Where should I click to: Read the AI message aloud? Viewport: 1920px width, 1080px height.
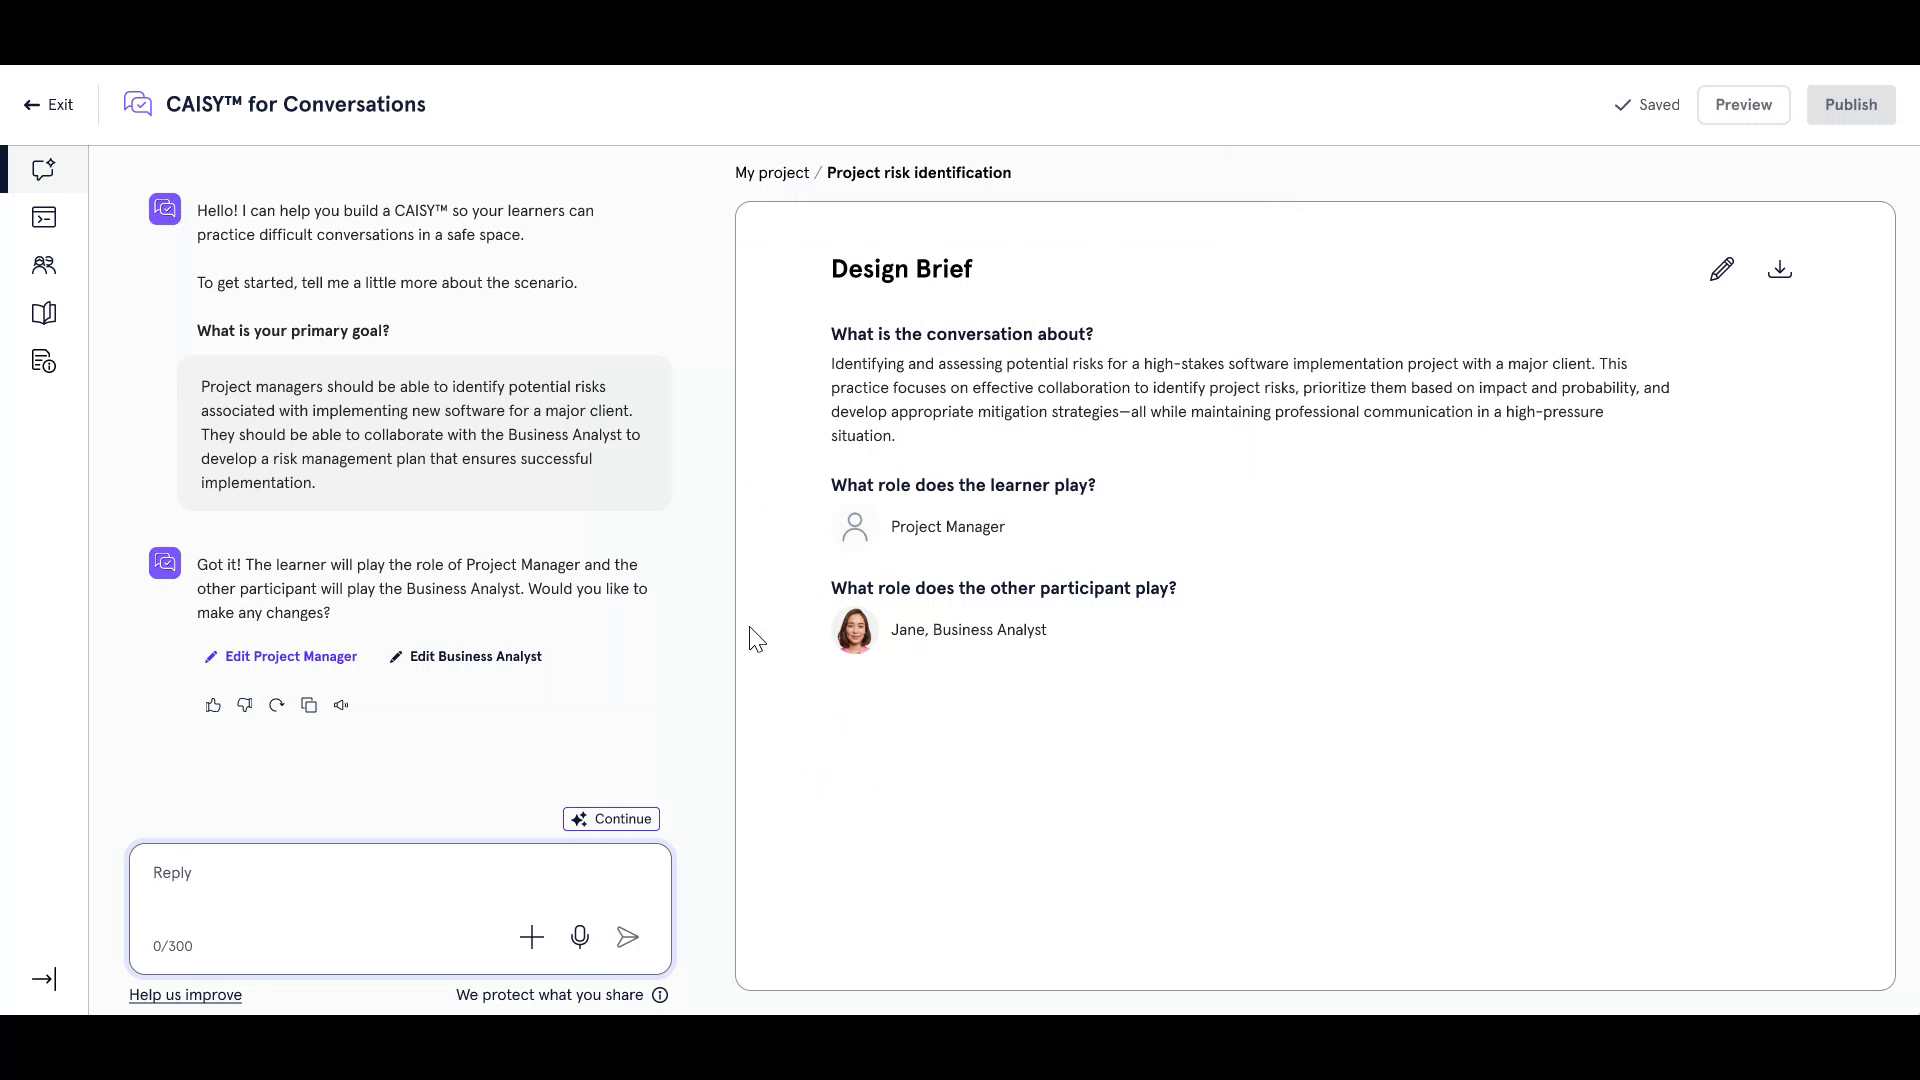[340, 705]
